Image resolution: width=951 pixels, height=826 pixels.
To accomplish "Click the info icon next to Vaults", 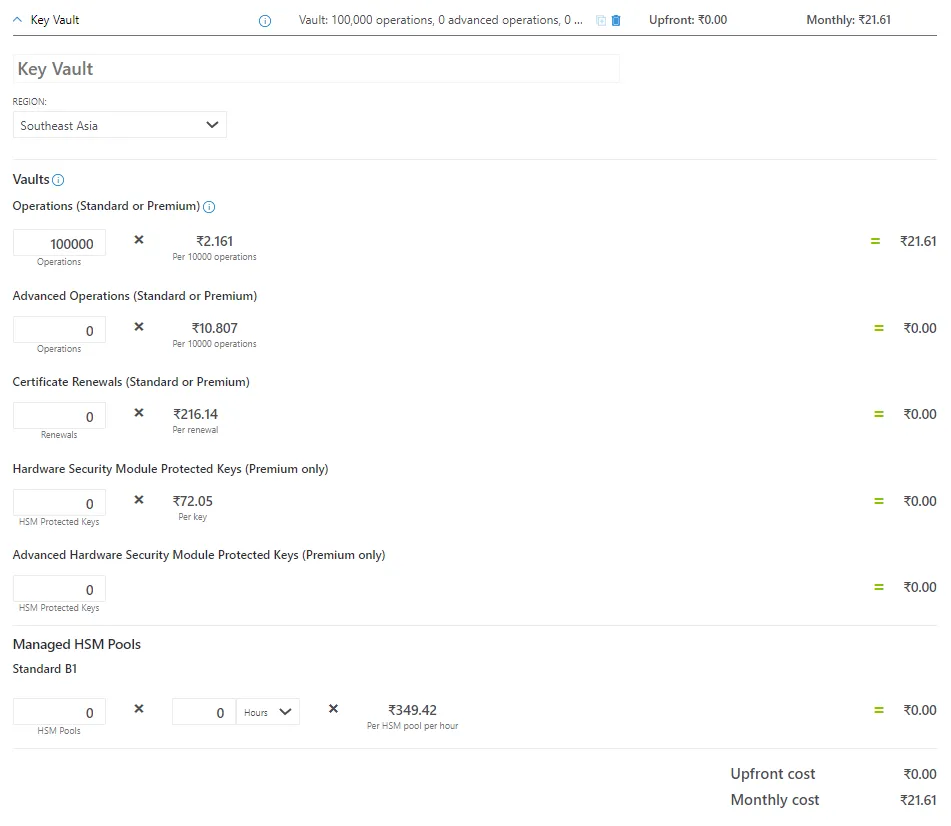I will pyautogui.click(x=58, y=180).
